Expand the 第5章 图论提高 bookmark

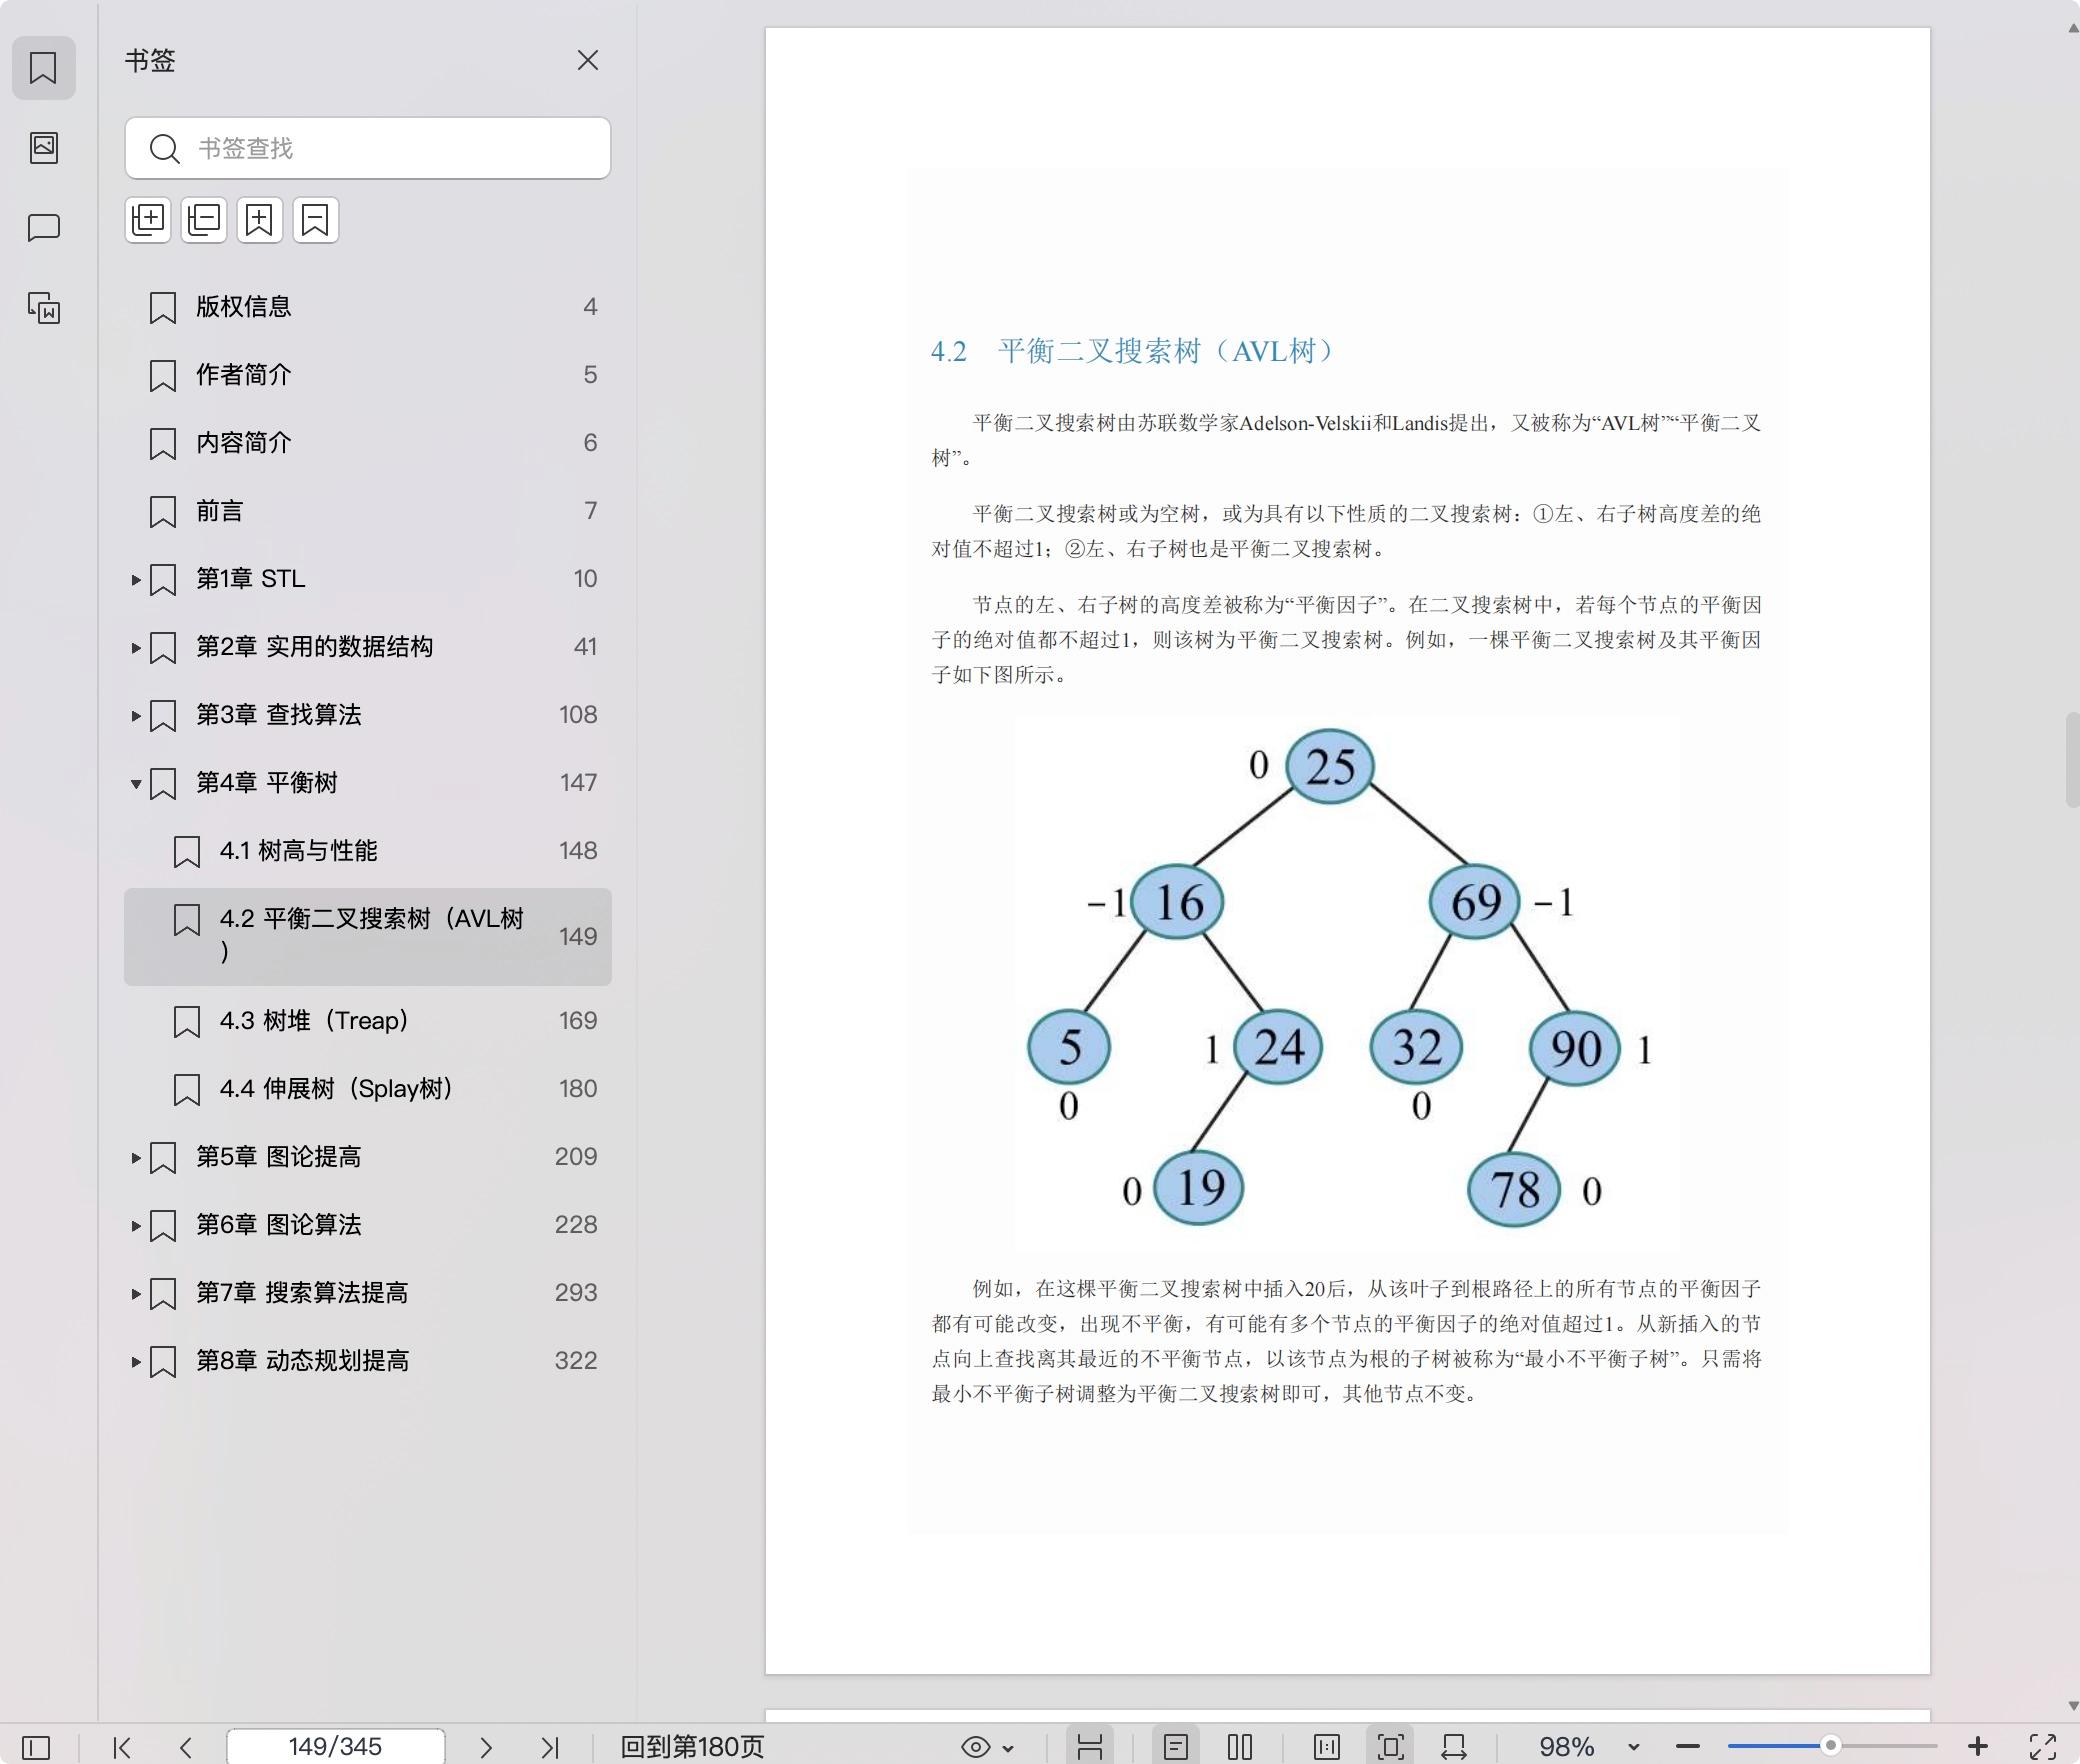click(x=136, y=1158)
